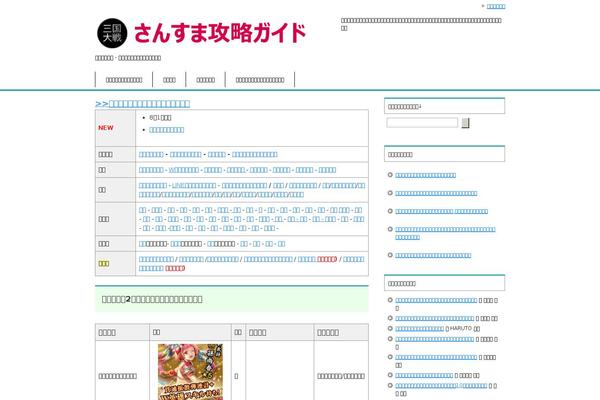Open the rightmost item in the top navigation bar

260,80
